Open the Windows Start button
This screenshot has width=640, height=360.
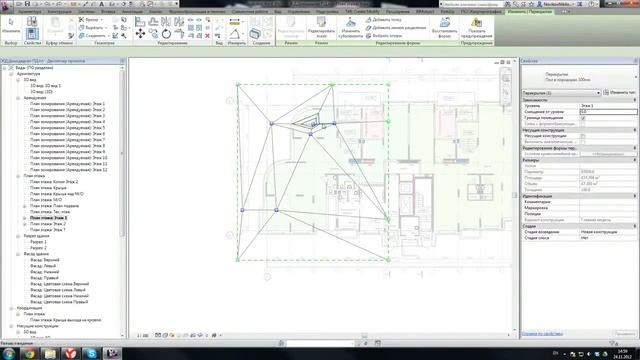(8, 353)
